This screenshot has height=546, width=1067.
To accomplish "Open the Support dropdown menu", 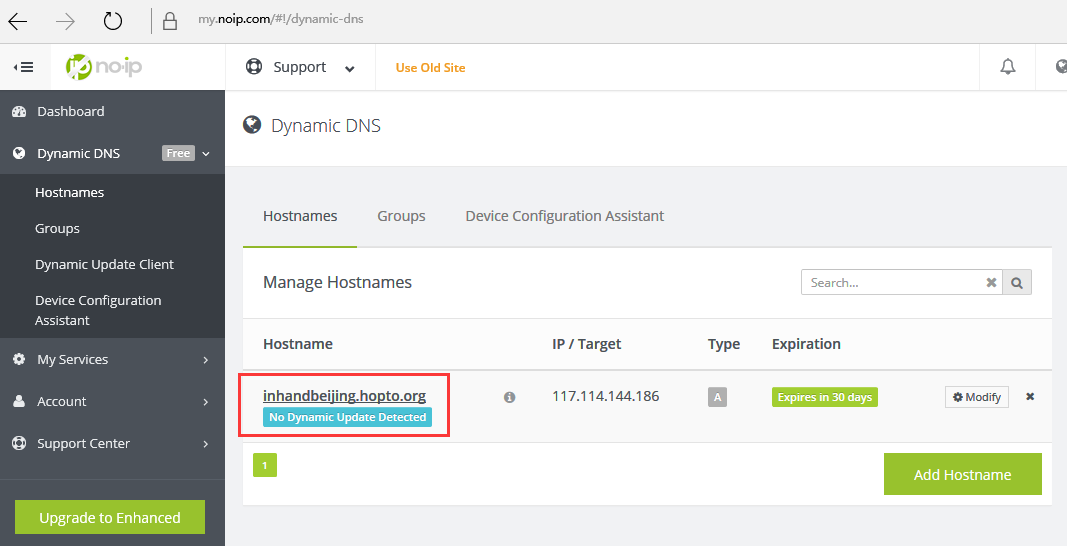I will [300, 67].
